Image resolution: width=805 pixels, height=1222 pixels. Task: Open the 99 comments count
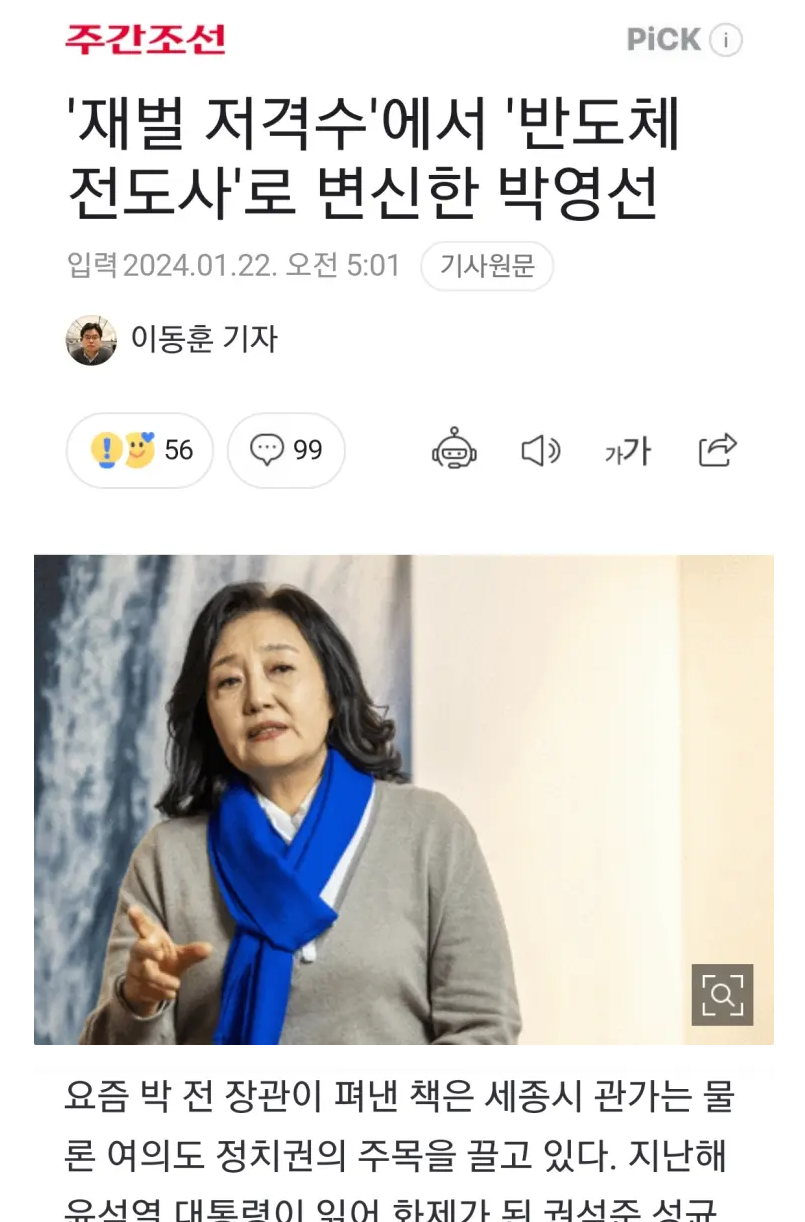(308, 450)
